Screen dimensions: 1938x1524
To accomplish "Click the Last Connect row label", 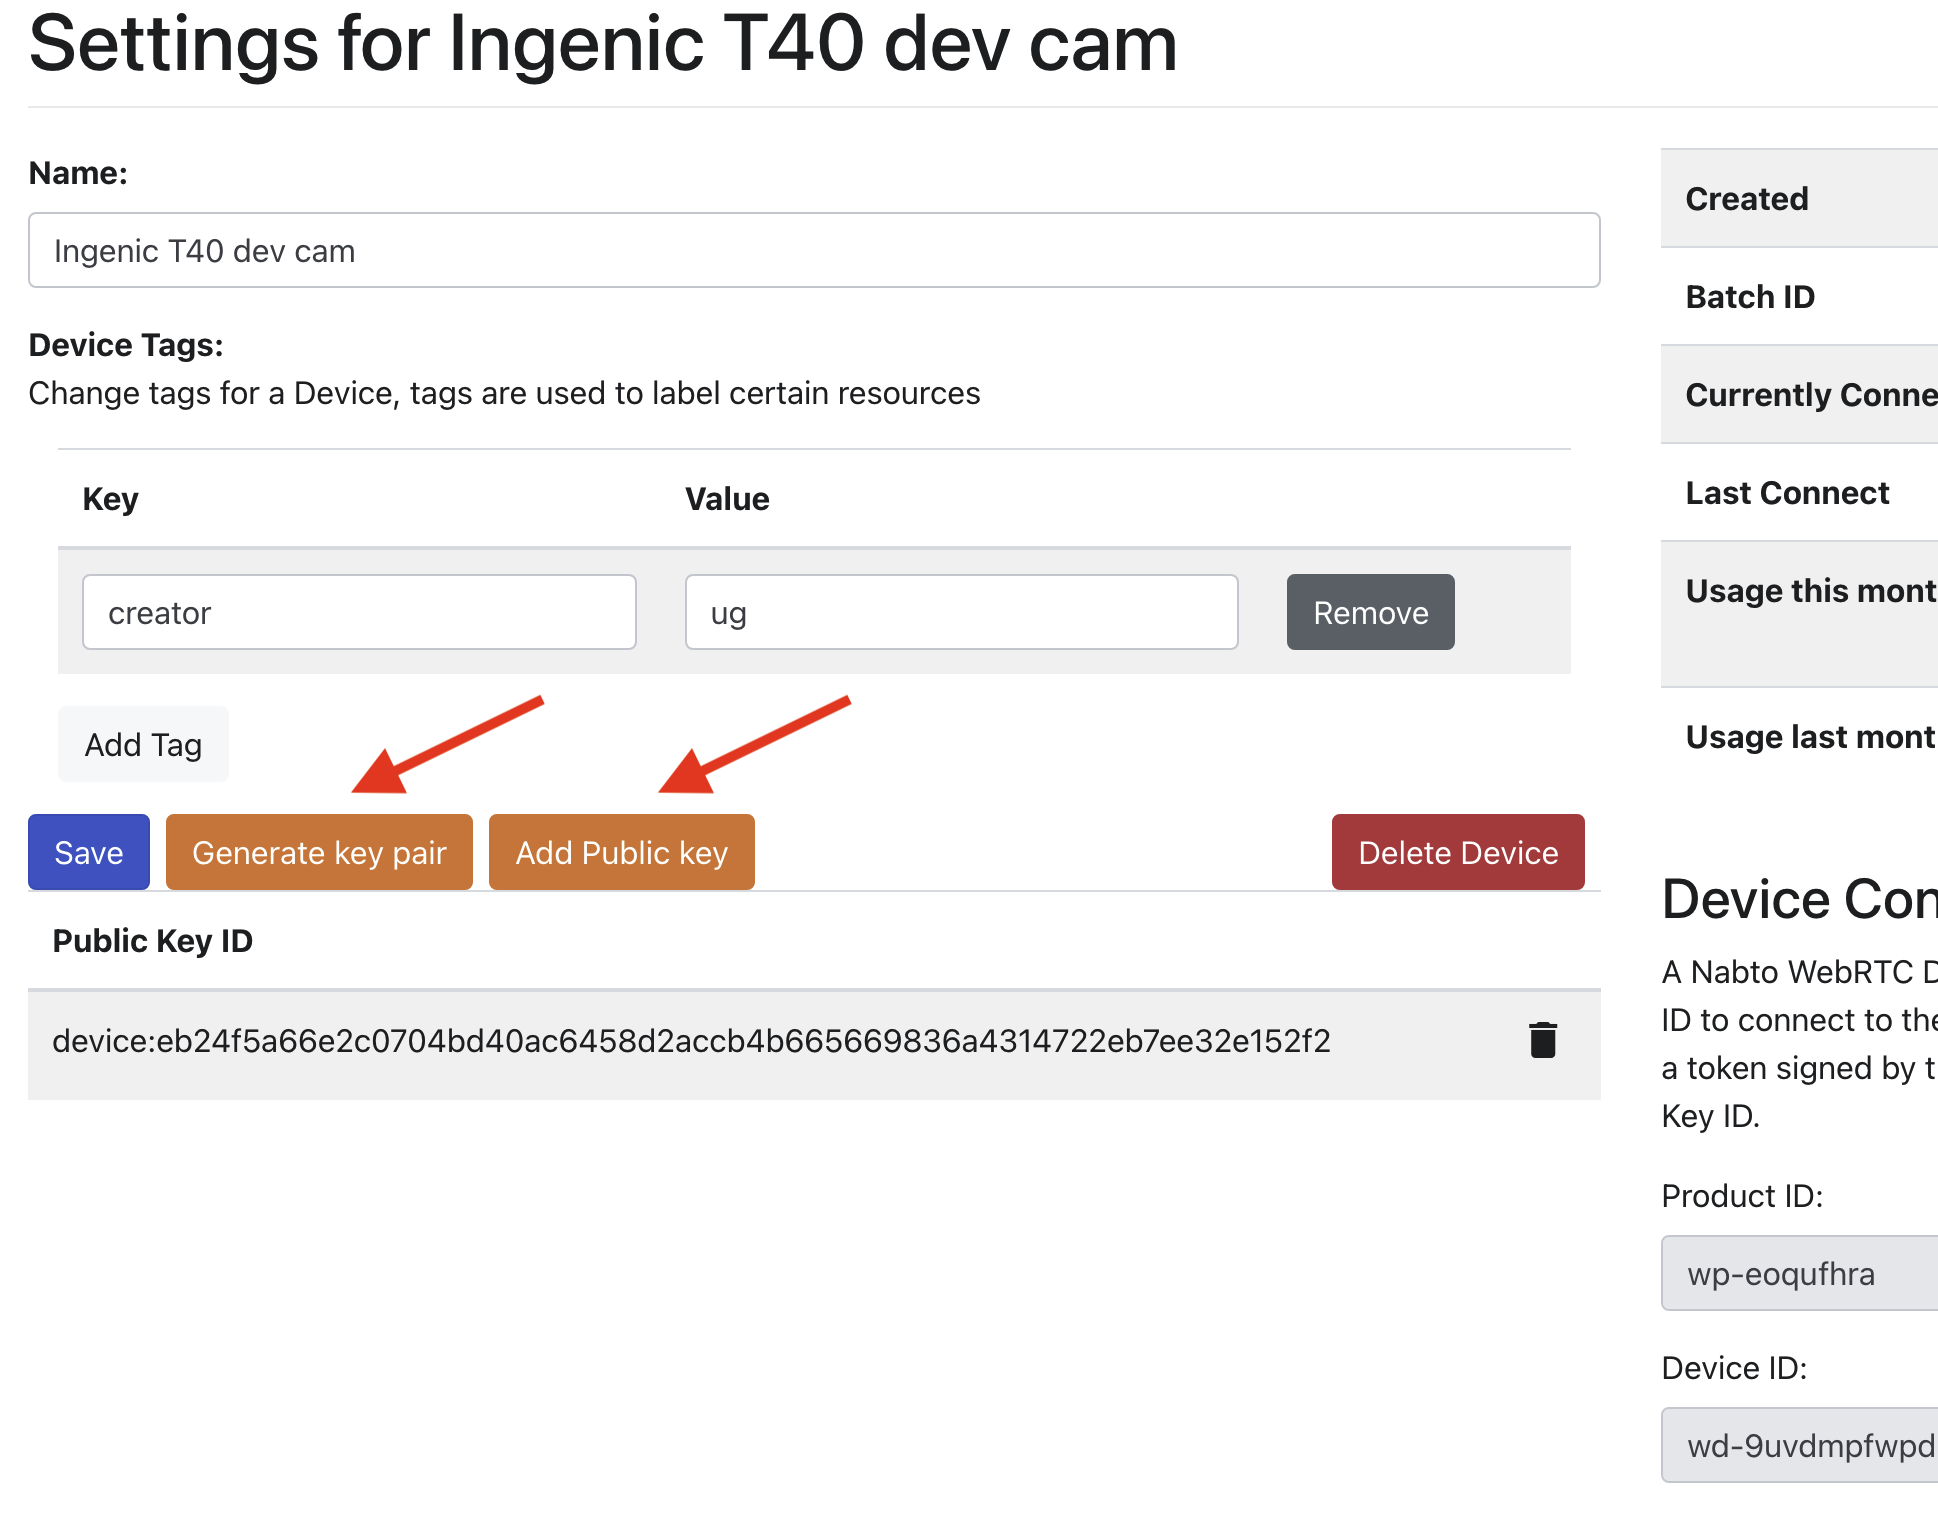I will pos(1787,493).
